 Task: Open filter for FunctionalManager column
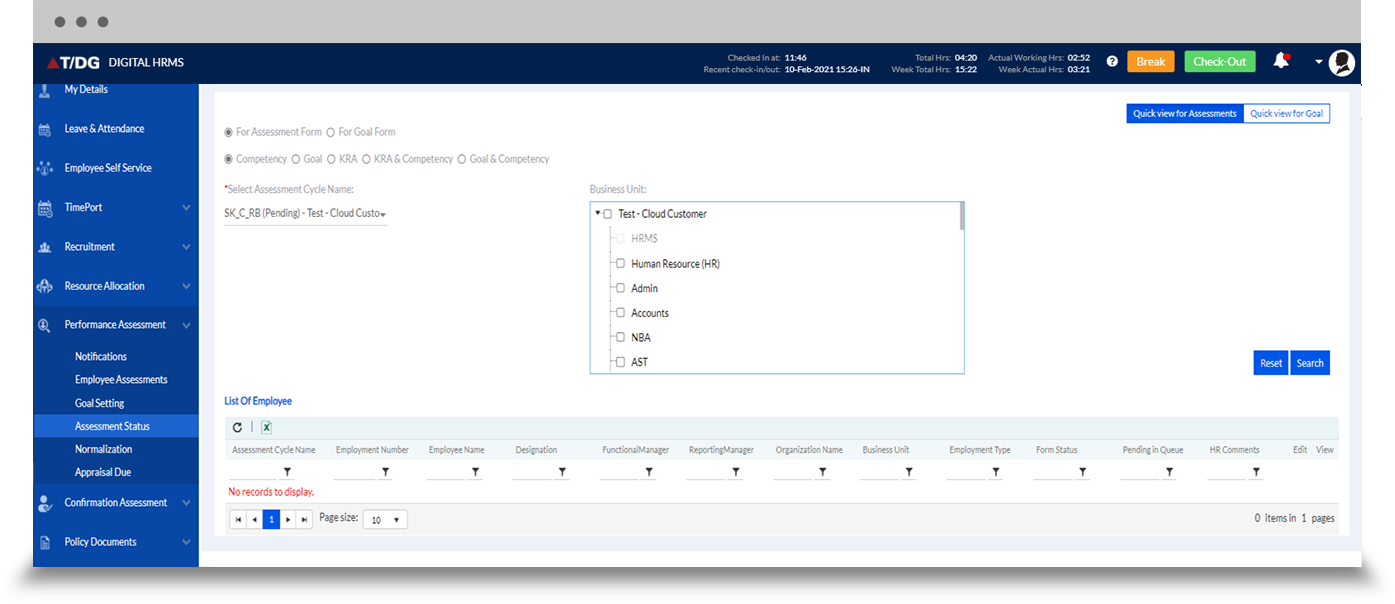[648, 471]
